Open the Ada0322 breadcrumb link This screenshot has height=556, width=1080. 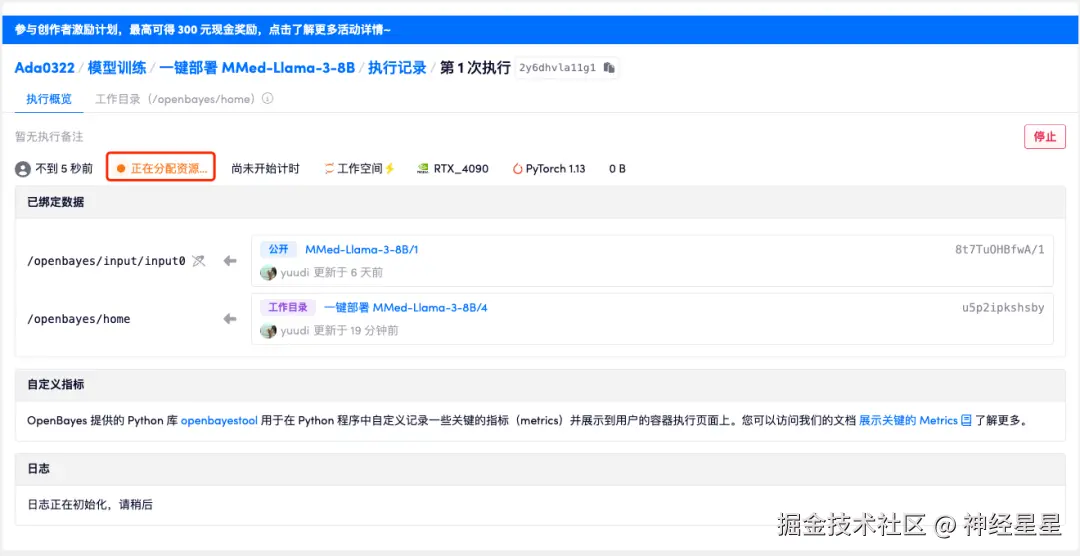[45, 68]
